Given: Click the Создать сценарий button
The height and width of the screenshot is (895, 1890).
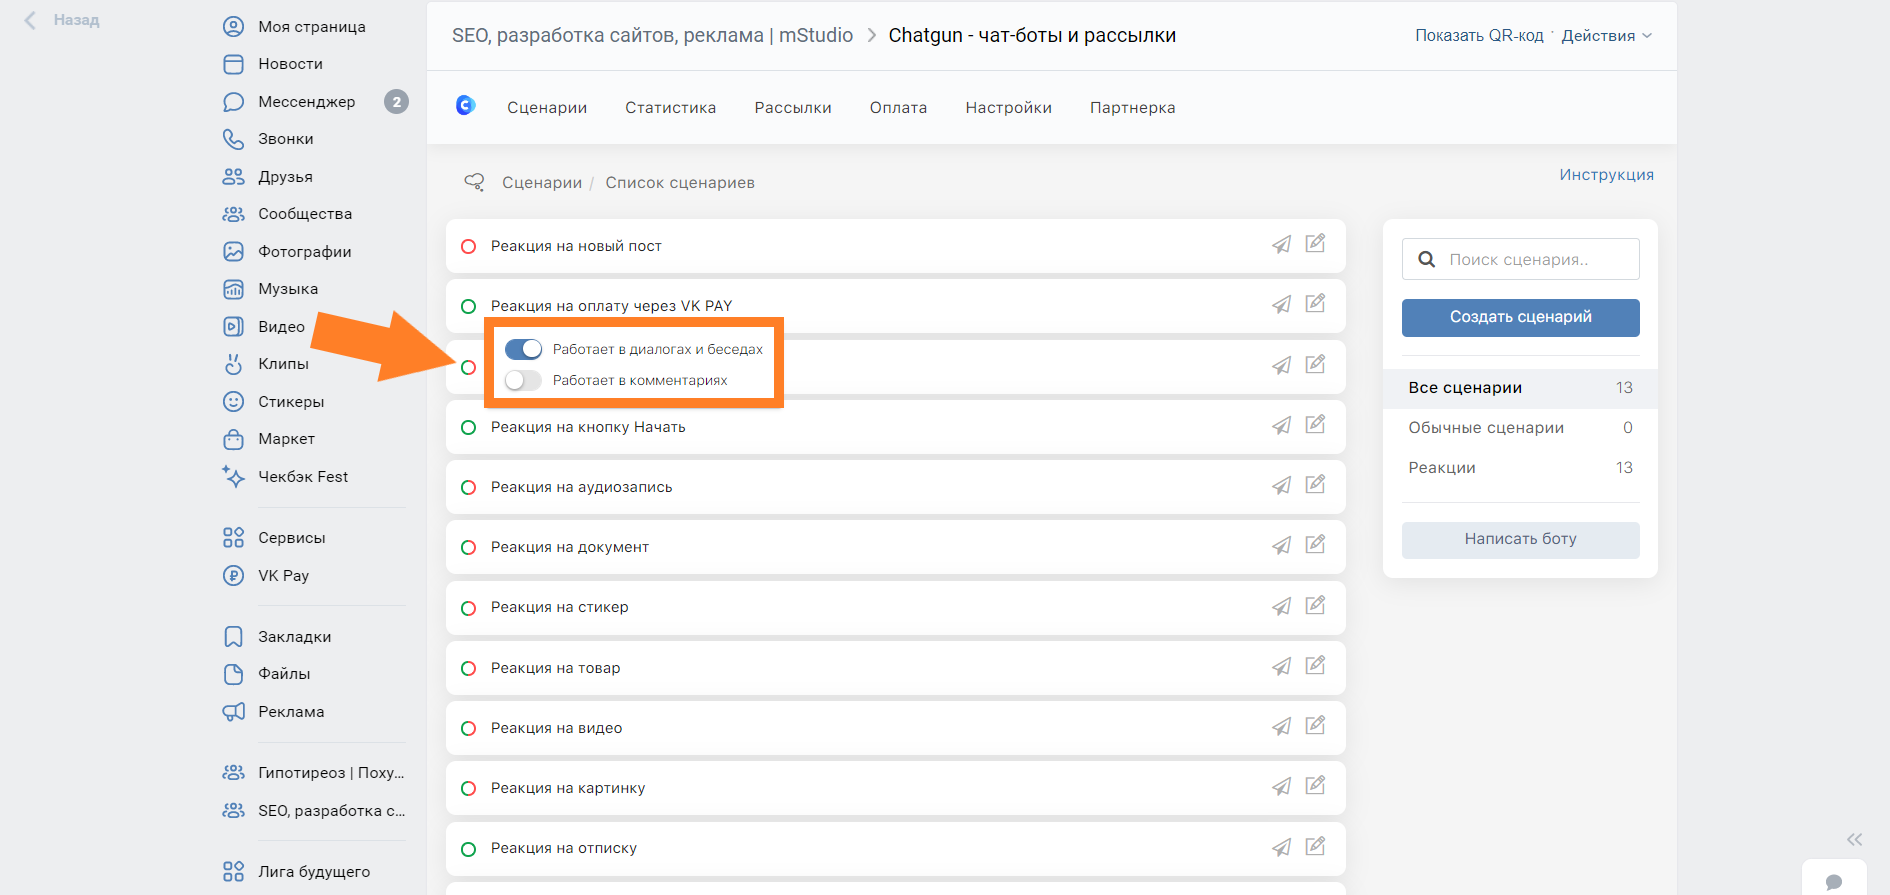Looking at the screenshot, I should pyautogui.click(x=1520, y=317).
